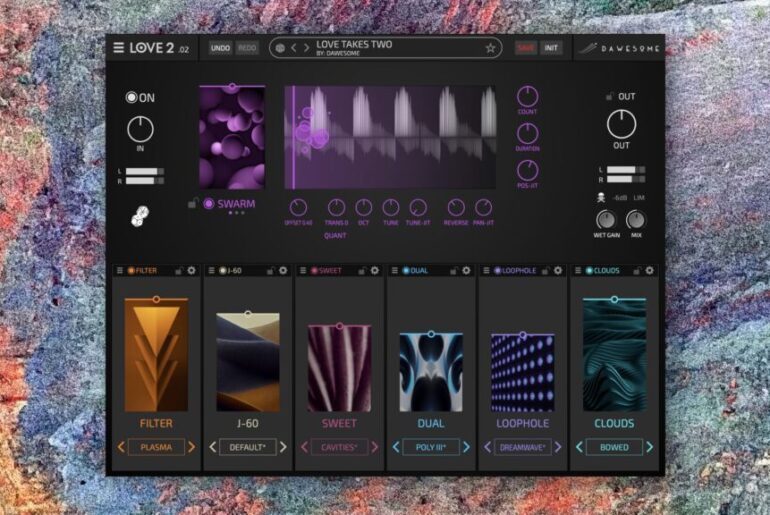770x515 pixels.
Task: Open the DEFAULT preset selector for J-60
Action: point(248,447)
